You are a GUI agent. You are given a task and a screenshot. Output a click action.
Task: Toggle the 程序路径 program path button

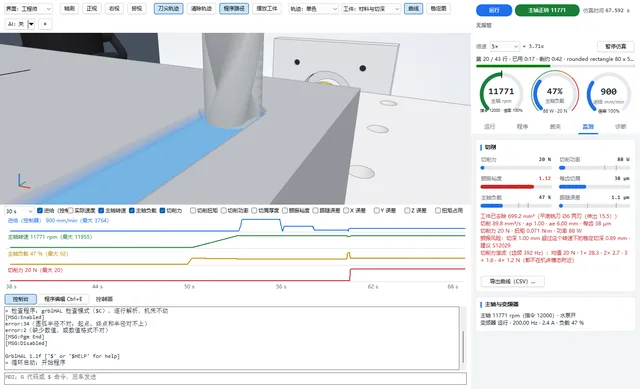point(234,9)
